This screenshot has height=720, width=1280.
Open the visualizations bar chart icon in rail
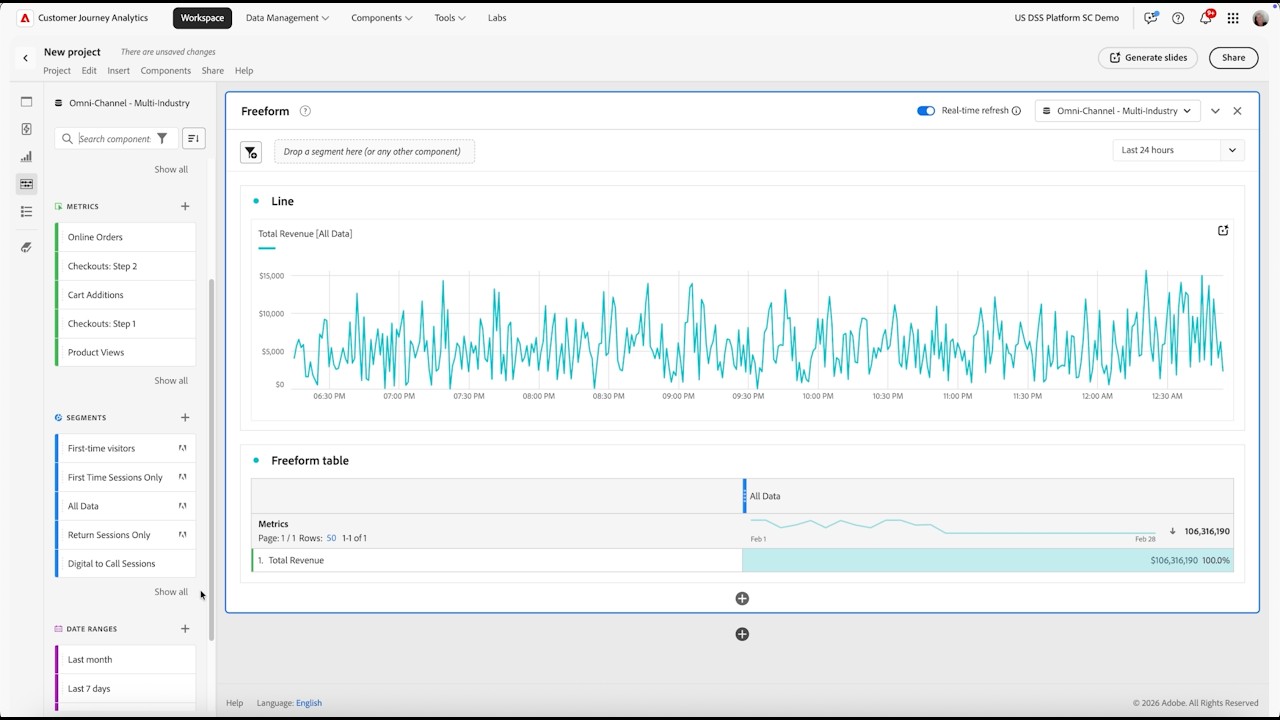pos(27,156)
